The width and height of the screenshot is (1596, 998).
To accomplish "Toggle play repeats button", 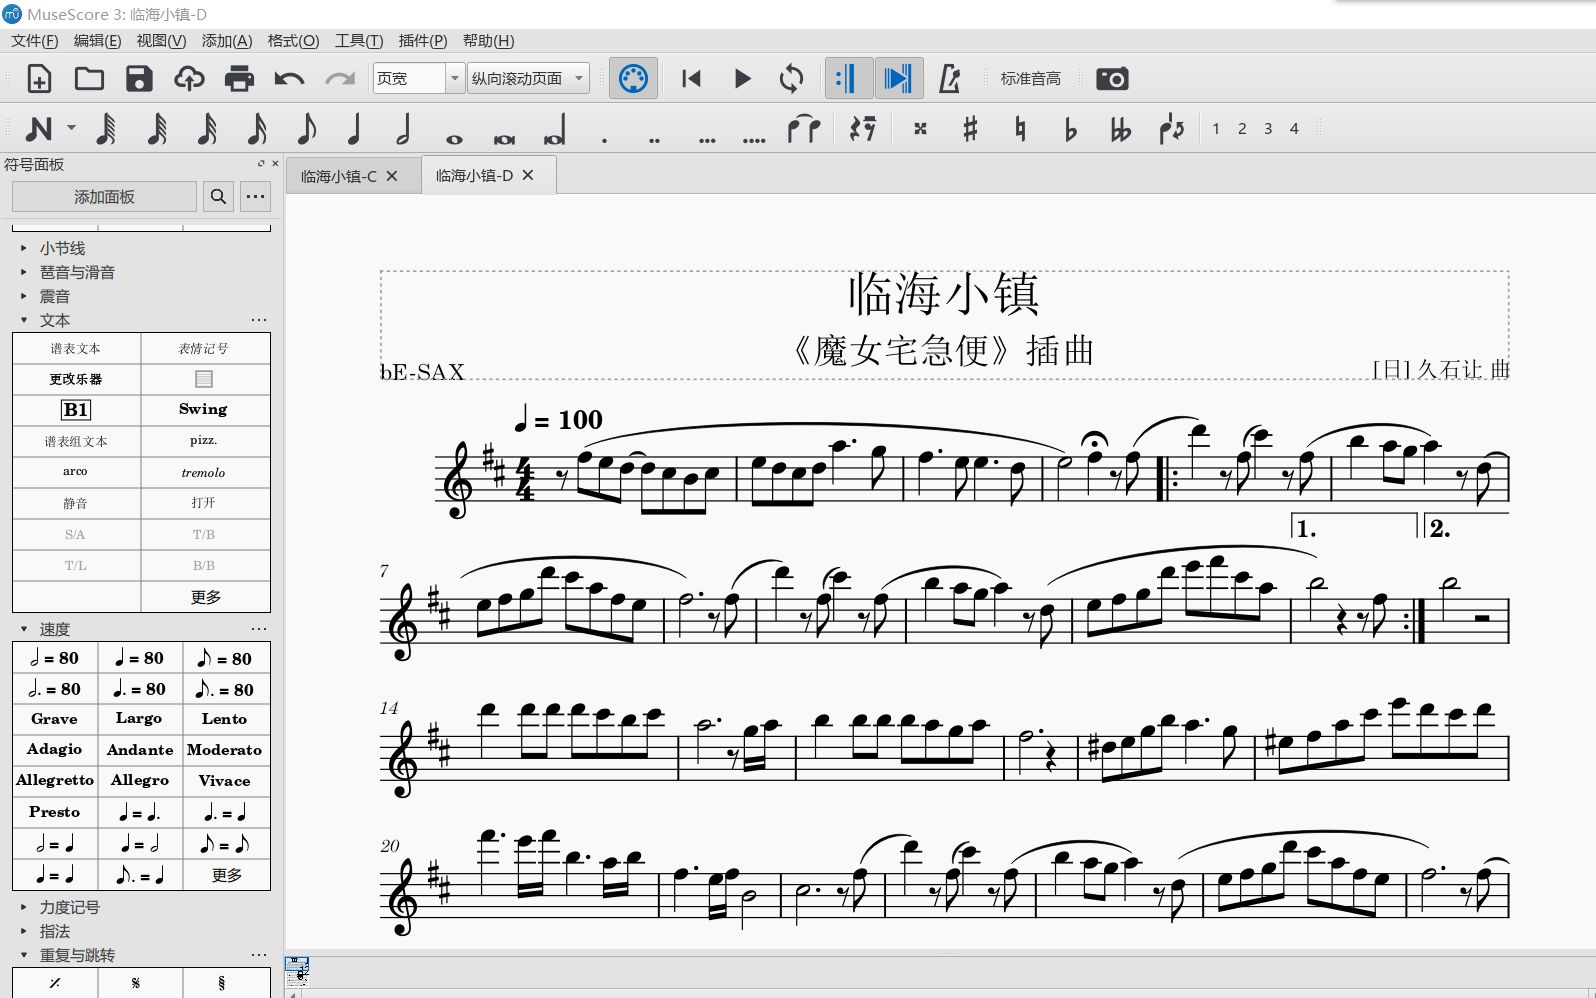I will point(848,78).
